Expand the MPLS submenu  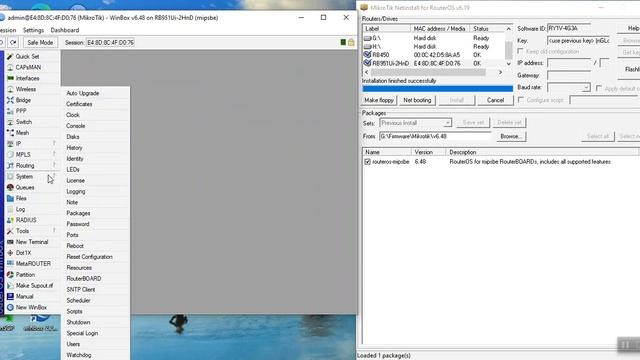pyautogui.click(x=32, y=155)
